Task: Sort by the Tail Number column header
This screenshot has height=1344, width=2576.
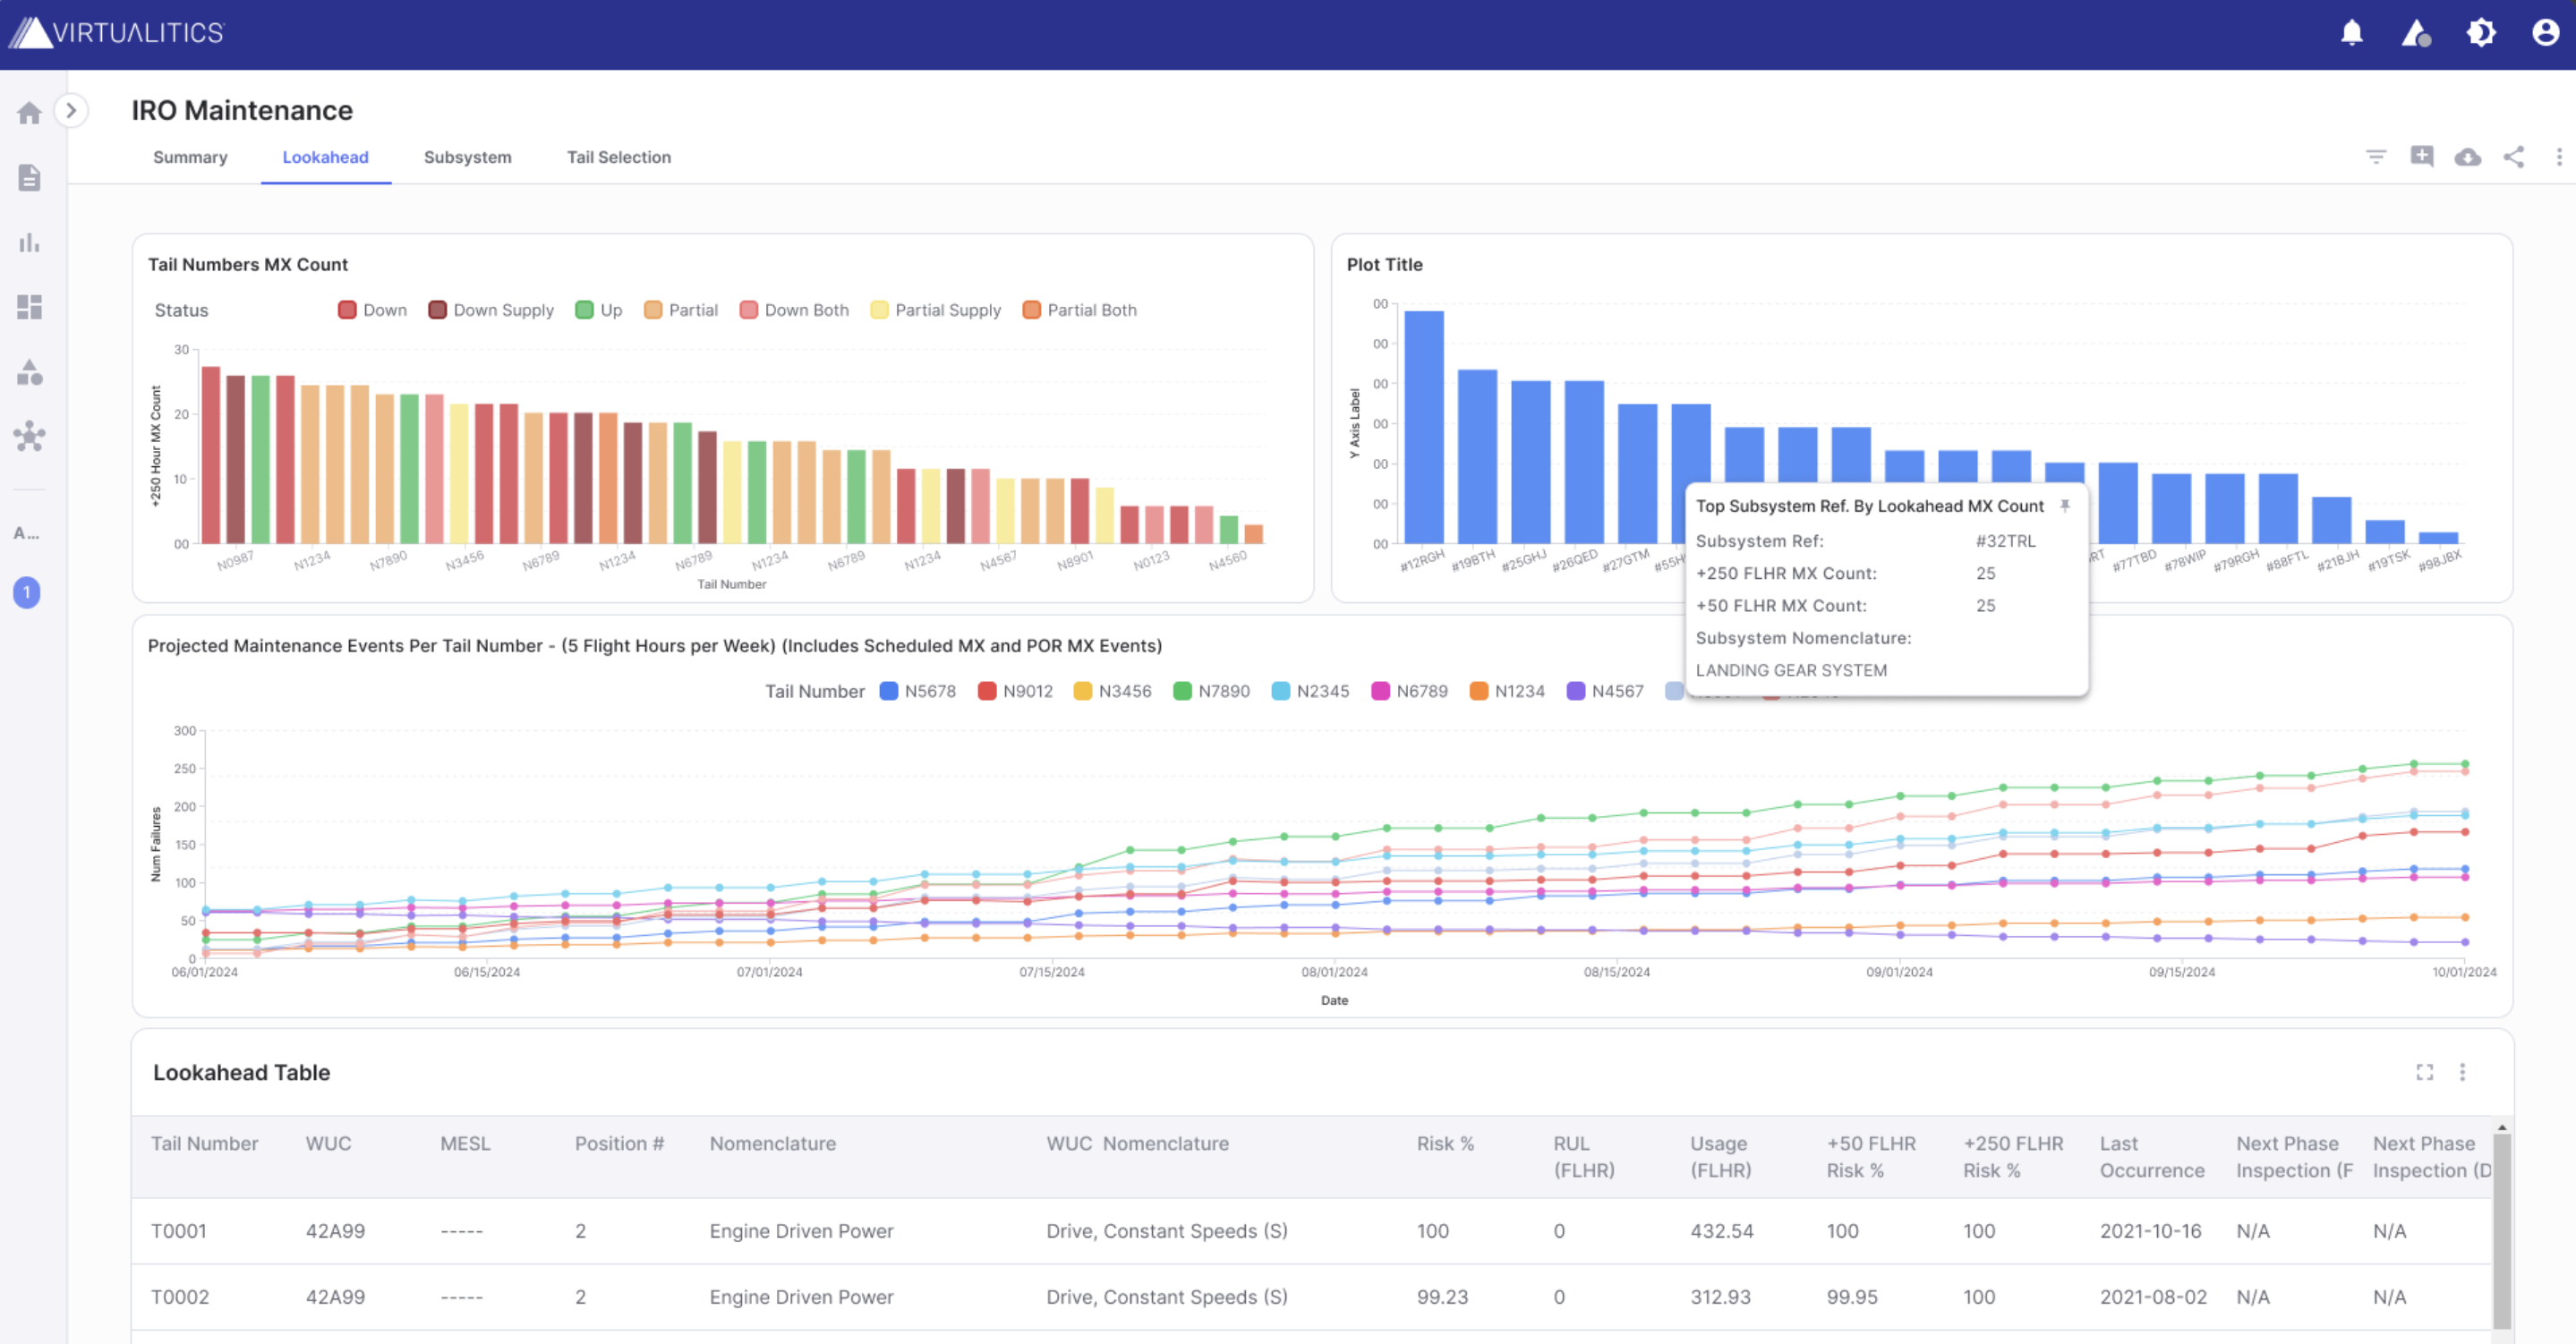Action: tap(204, 1143)
